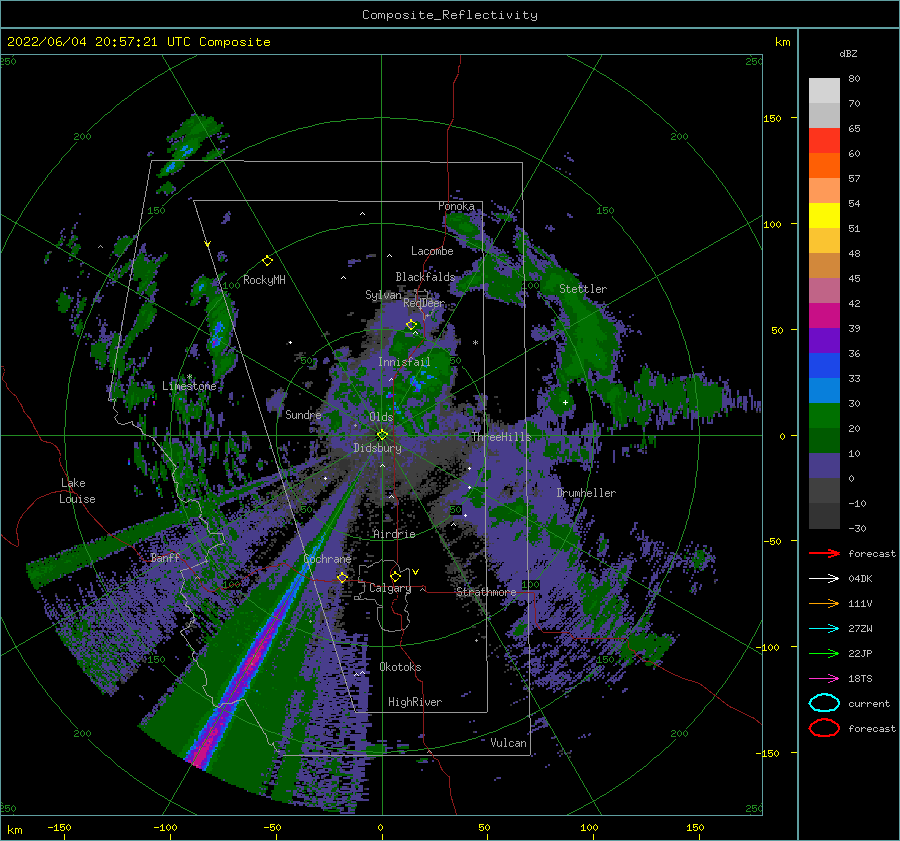Click the blue 33-36 dBZ swatch
The image size is (900, 841).
tap(824, 365)
